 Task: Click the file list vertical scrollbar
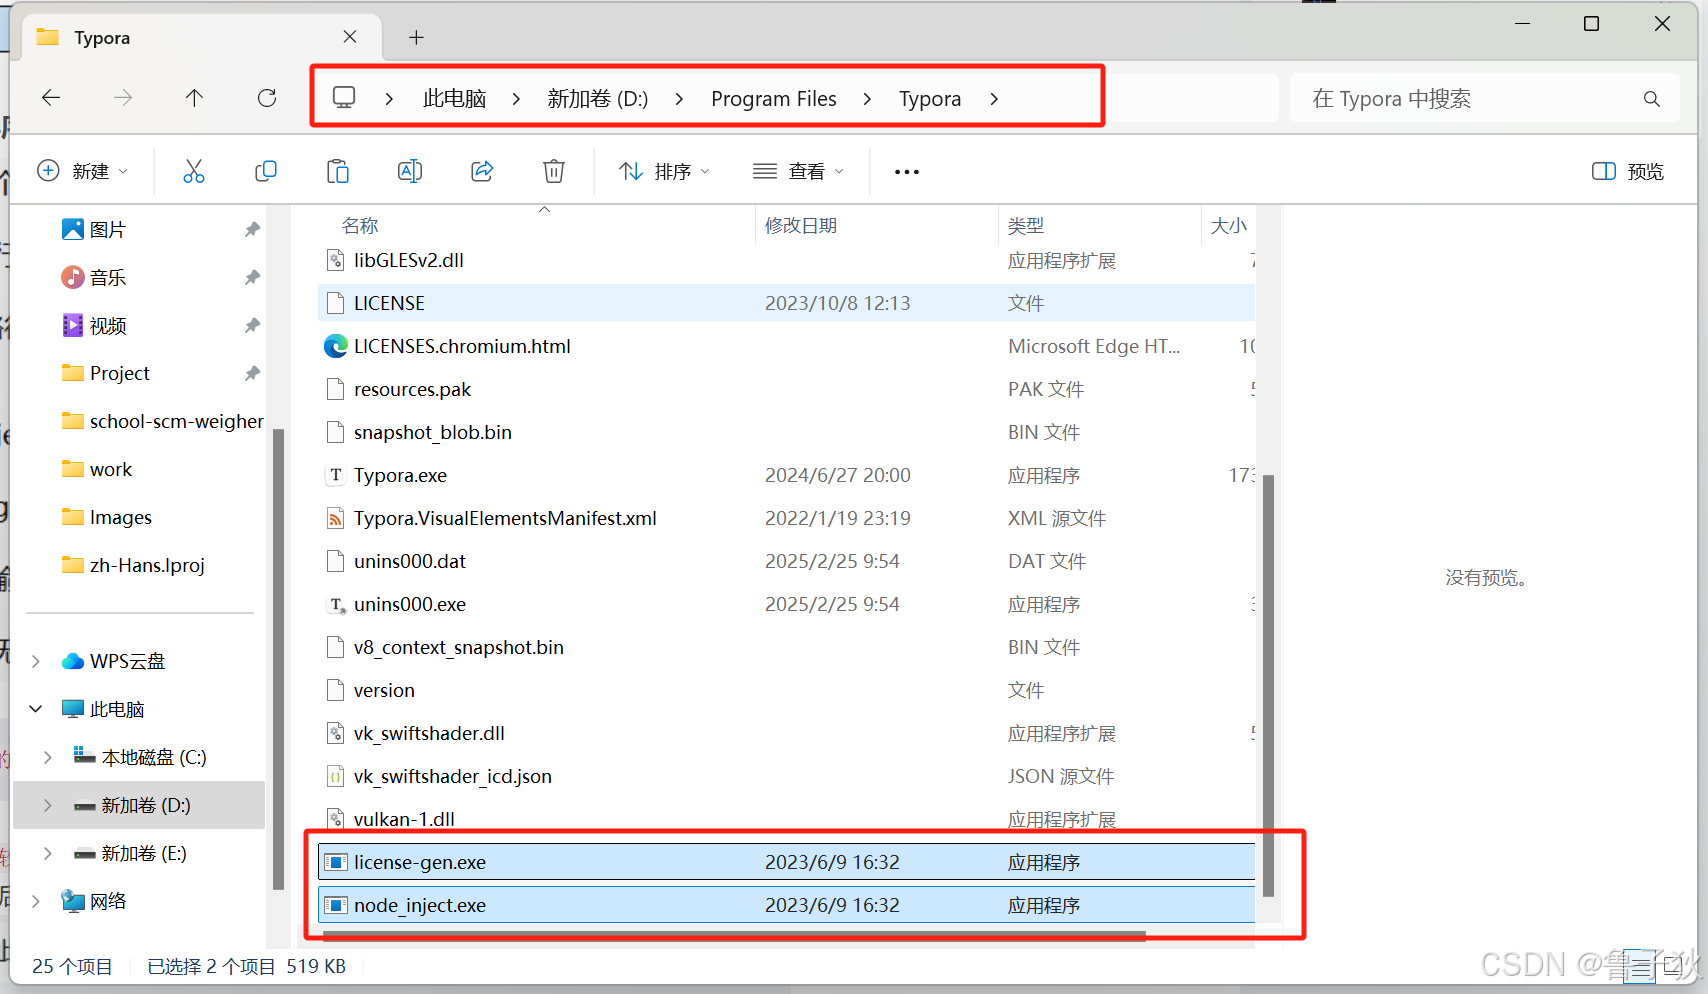(x=1268, y=685)
